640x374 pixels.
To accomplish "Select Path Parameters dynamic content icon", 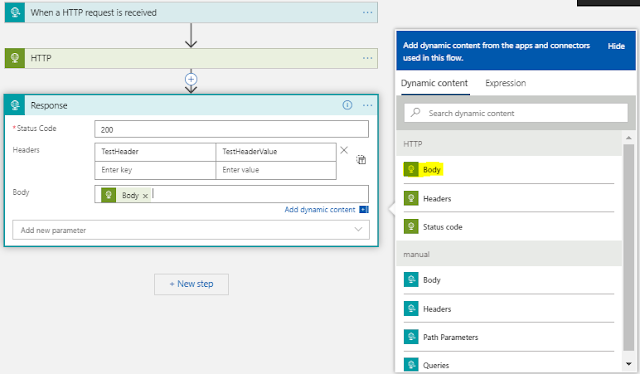I will pyautogui.click(x=411, y=337).
